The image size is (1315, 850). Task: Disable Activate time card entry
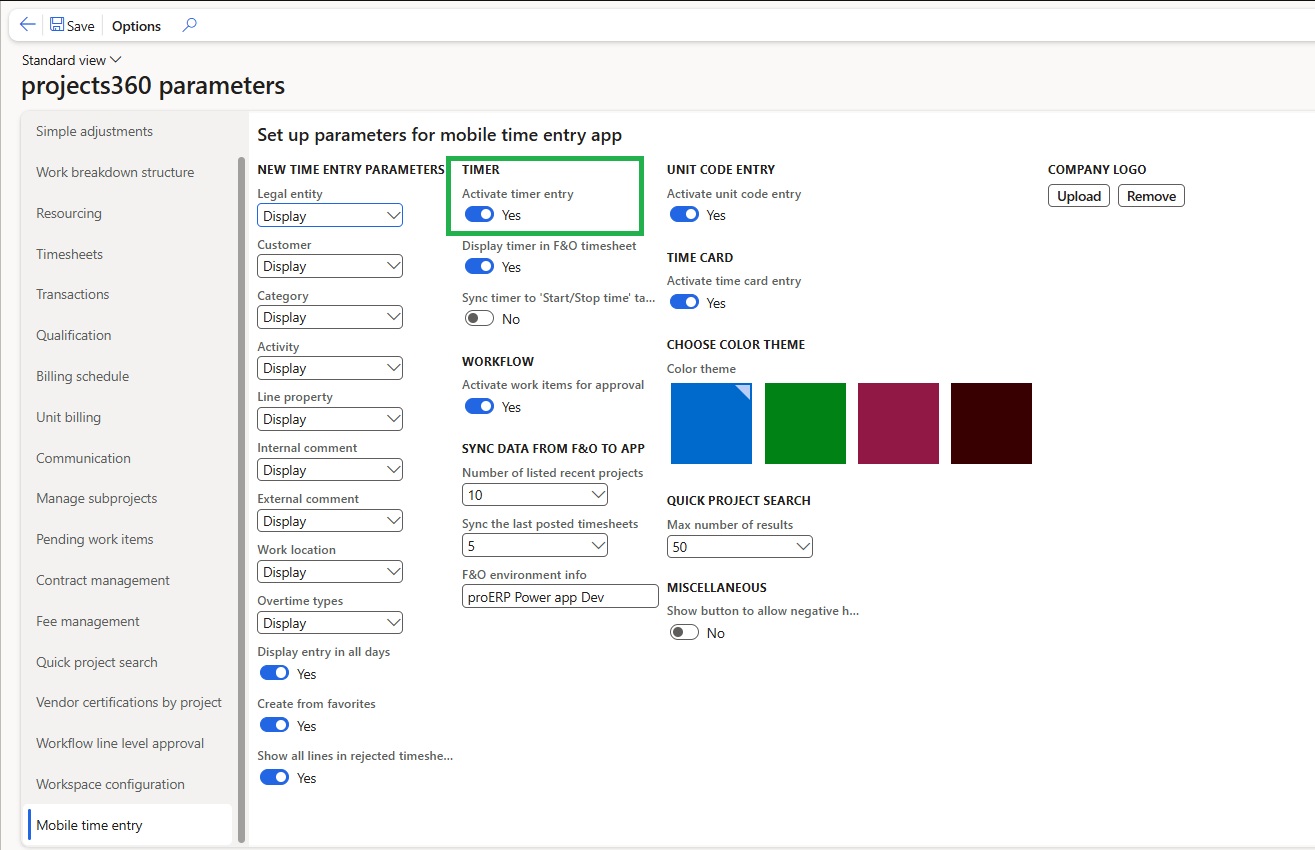pyautogui.click(x=684, y=303)
